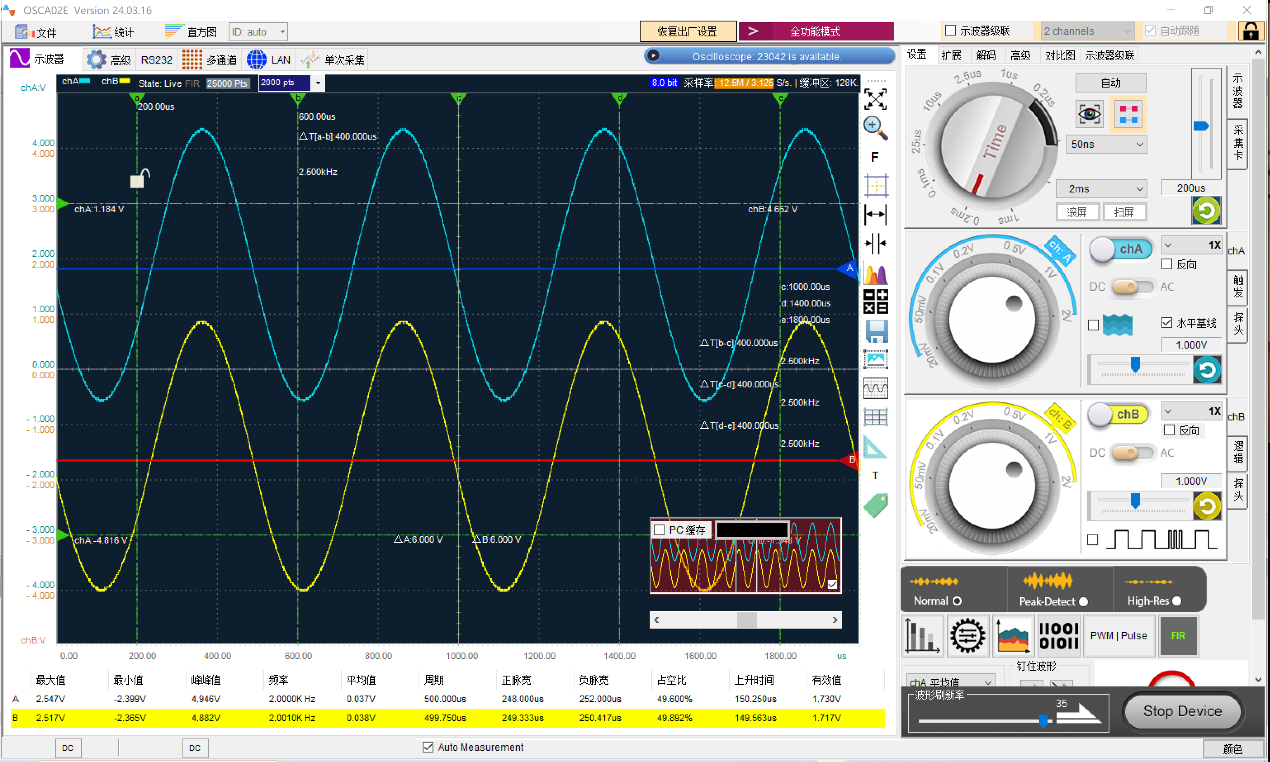The width and height of the screenshot is (1270, 762).
Task: Click the green tag label icon
Action: point(876,505)
